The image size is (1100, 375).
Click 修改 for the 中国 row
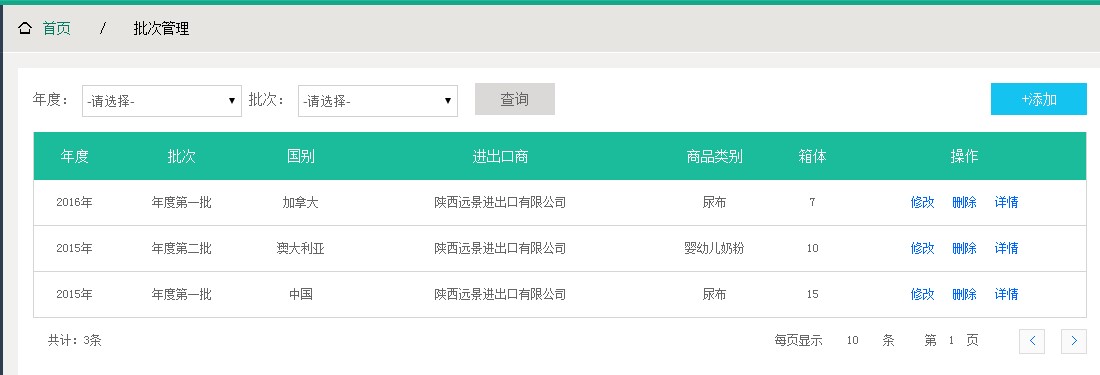[x=923, y=294]
